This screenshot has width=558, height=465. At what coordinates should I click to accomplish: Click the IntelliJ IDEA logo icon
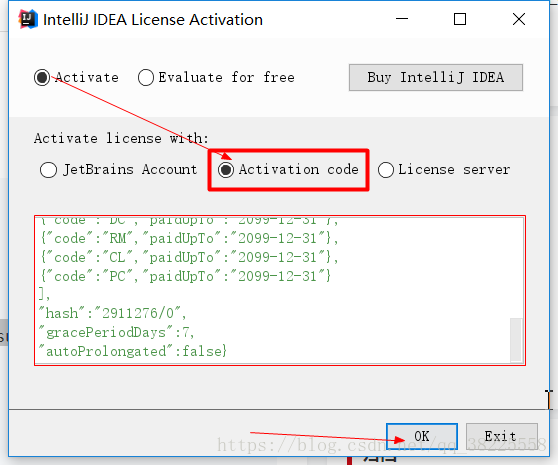(x=28, y=19)
